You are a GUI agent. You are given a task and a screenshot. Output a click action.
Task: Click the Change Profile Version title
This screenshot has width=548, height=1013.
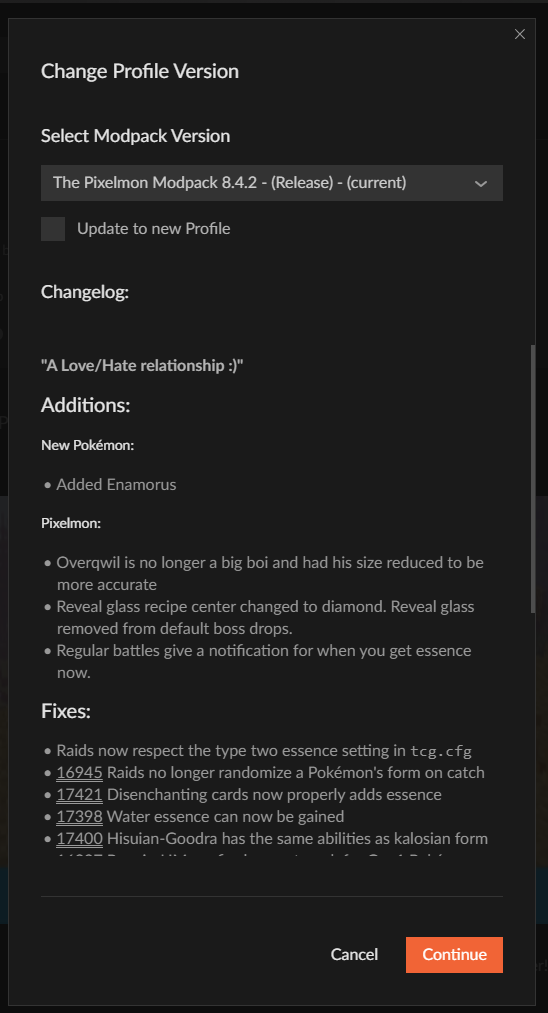point(140,71)
